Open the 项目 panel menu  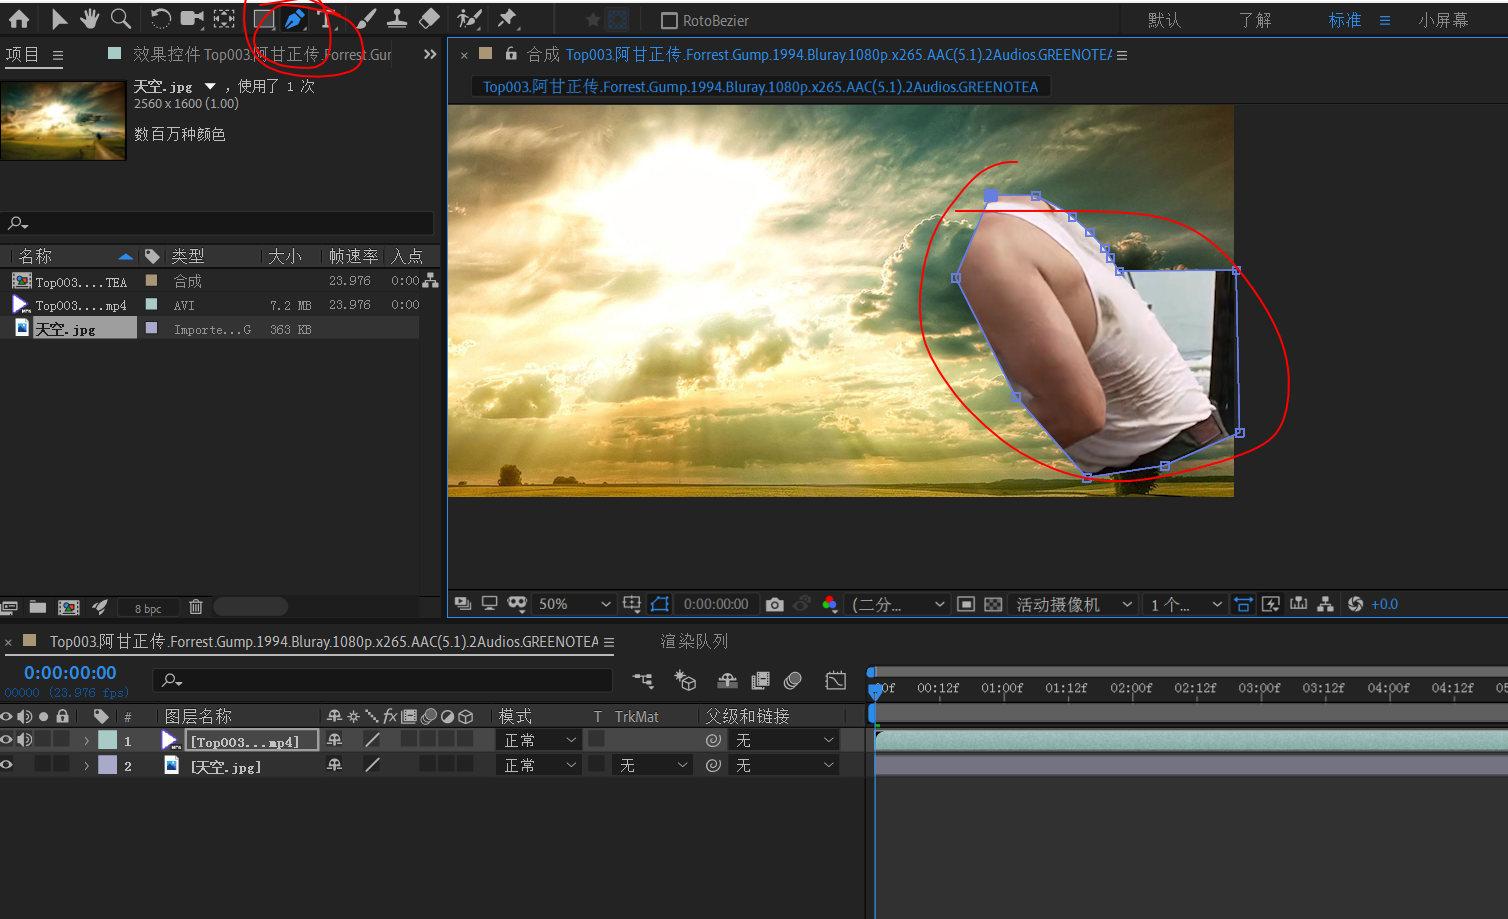click(58, 56)
